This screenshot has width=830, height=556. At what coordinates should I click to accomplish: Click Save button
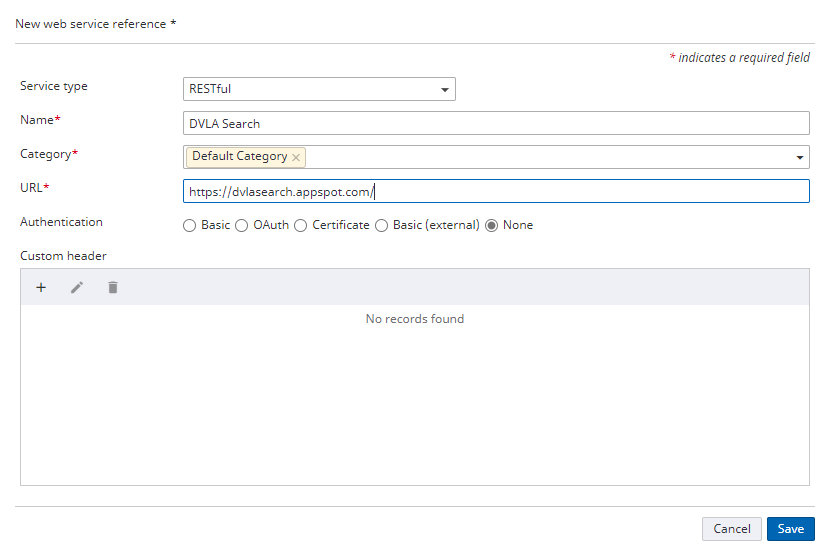790,528
